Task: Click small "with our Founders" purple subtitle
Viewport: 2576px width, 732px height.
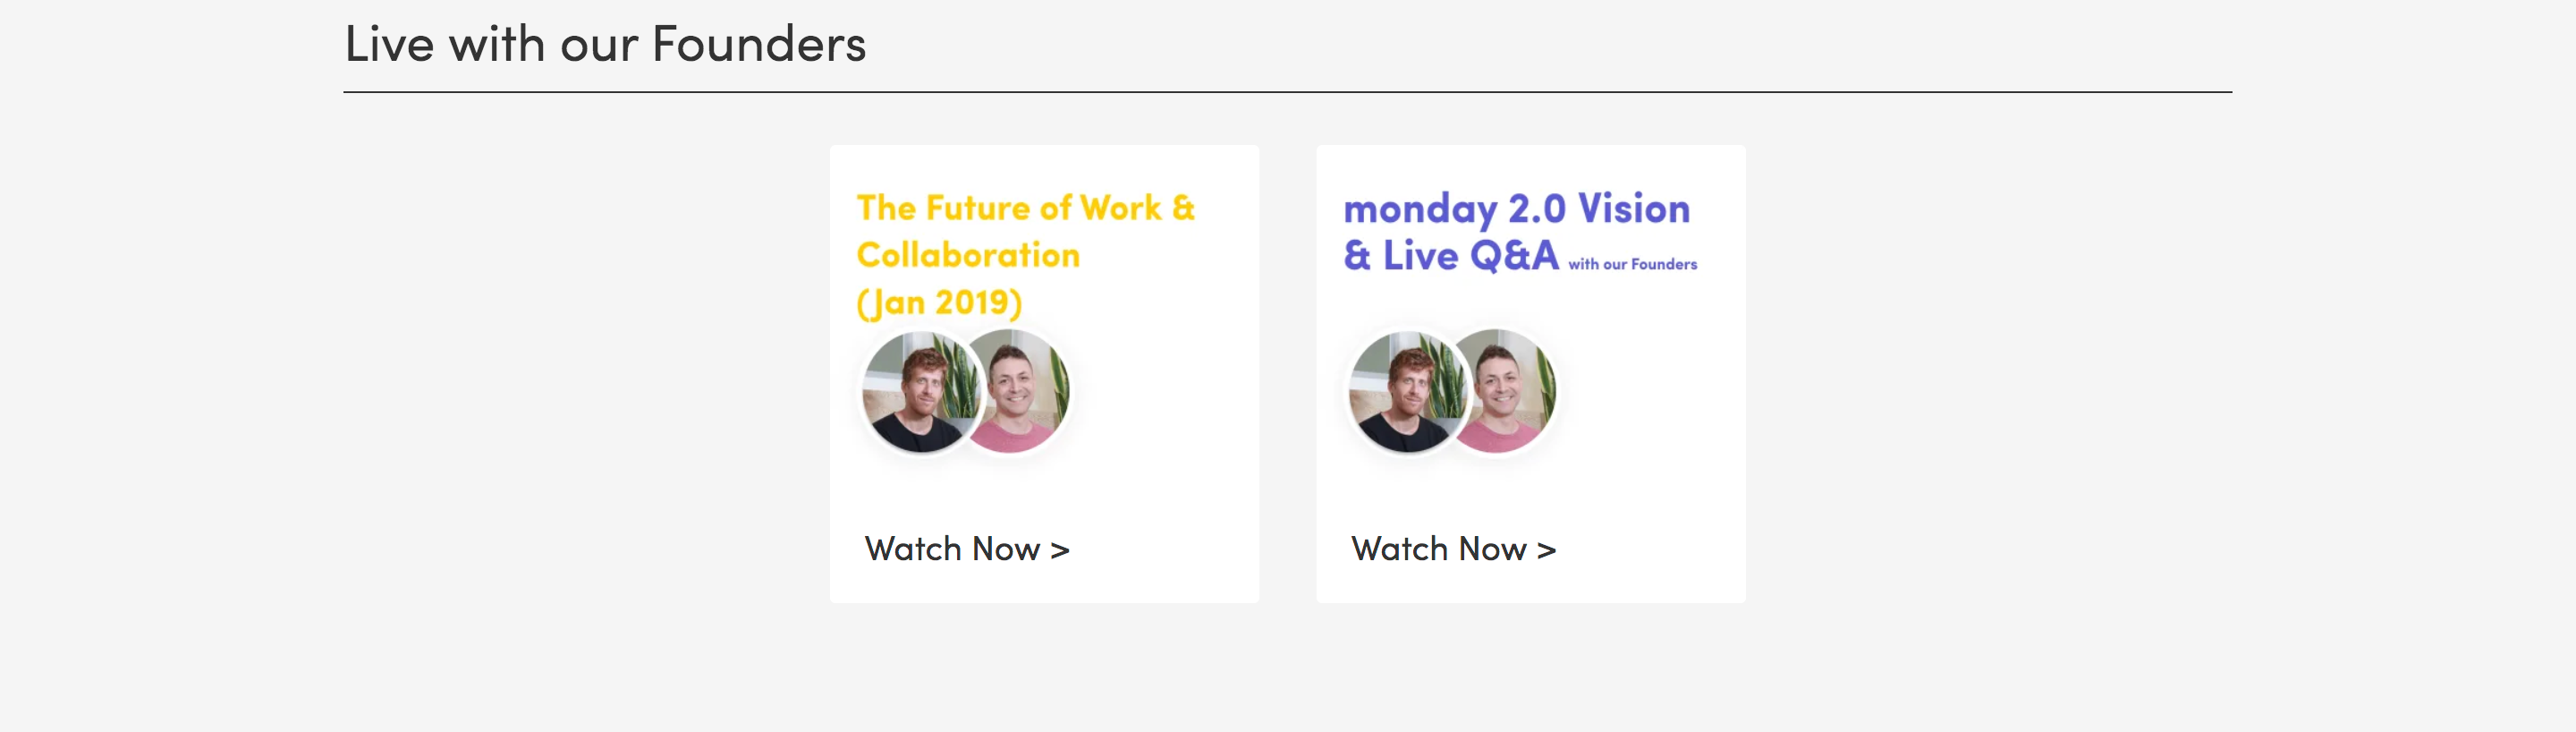Action: pyautogui.click(x=1632, y=264)
